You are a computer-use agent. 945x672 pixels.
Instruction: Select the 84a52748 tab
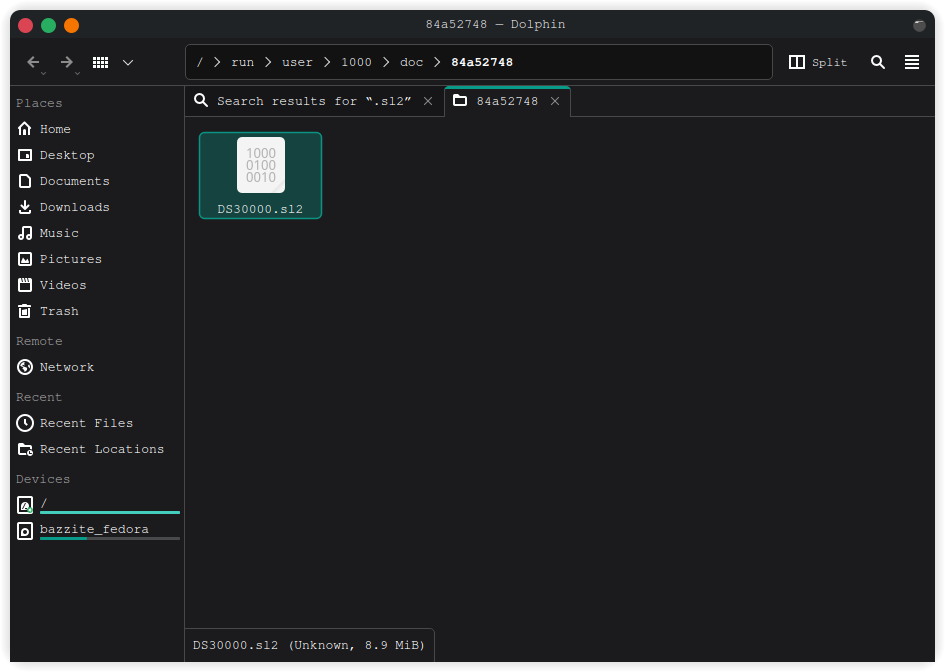pyautogui.click(x=507, y=101)
